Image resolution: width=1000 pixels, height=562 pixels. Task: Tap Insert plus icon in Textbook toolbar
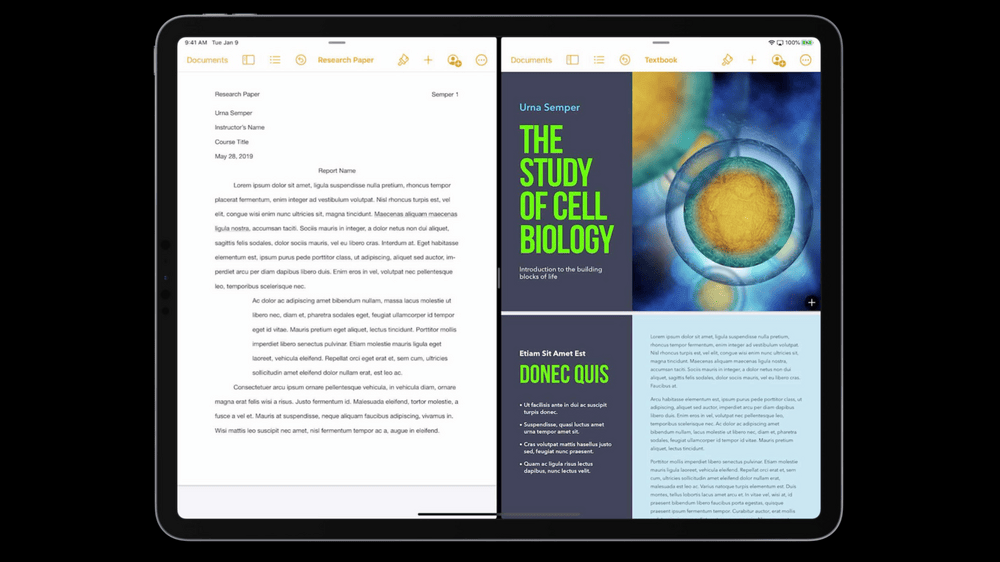point(752,60)
